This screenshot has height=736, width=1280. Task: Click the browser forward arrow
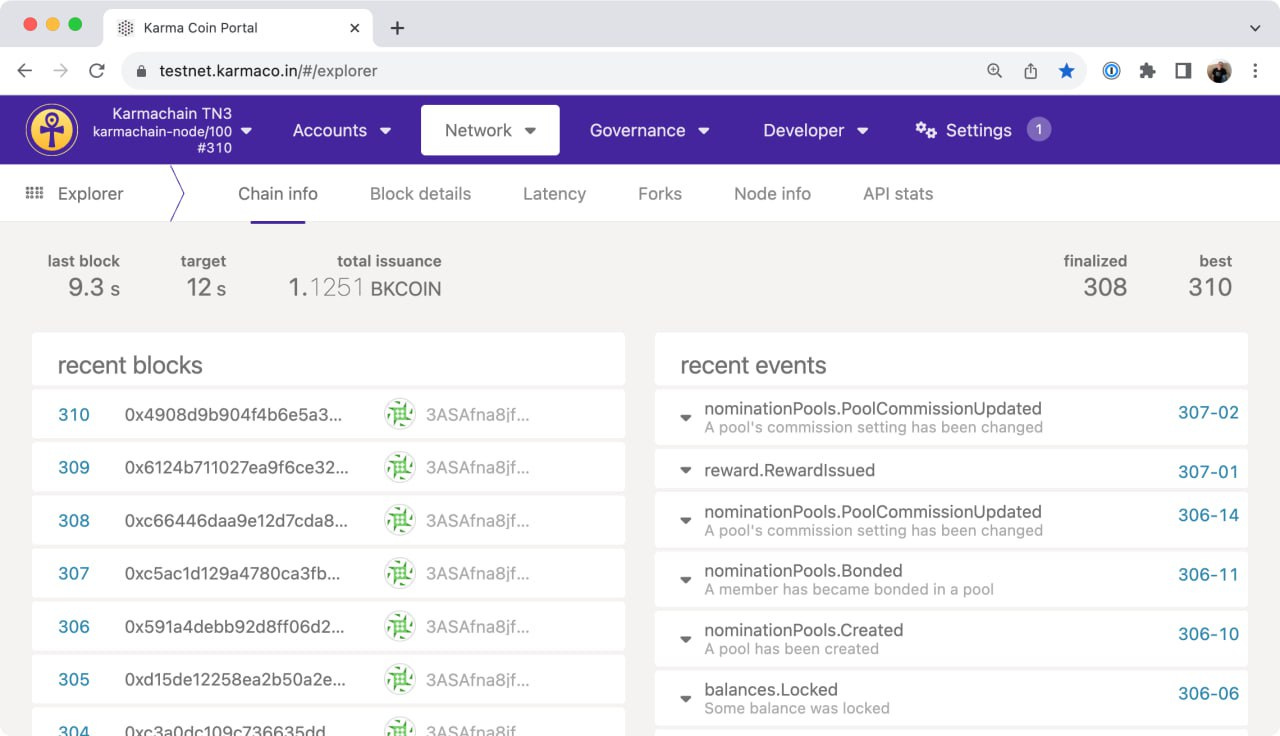tap(61, 71)
